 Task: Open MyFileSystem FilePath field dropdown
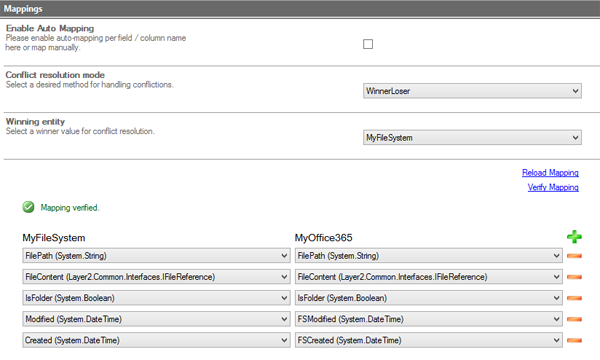tap(156, 256)
